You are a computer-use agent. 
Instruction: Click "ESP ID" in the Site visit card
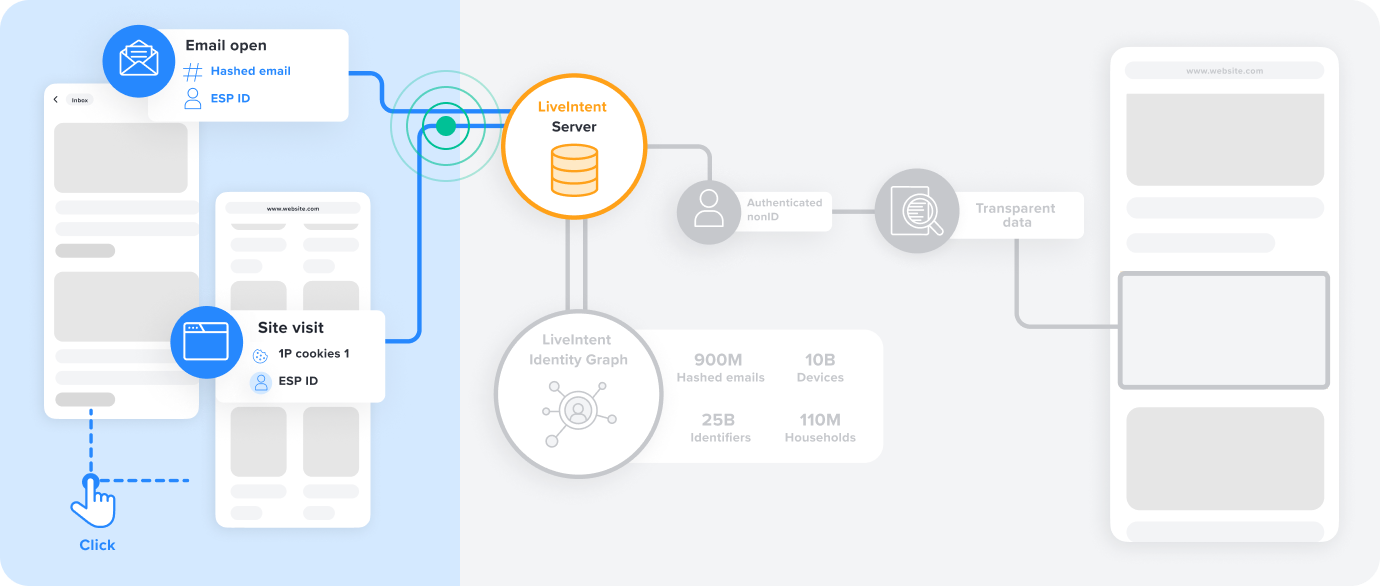click(299, 381)
